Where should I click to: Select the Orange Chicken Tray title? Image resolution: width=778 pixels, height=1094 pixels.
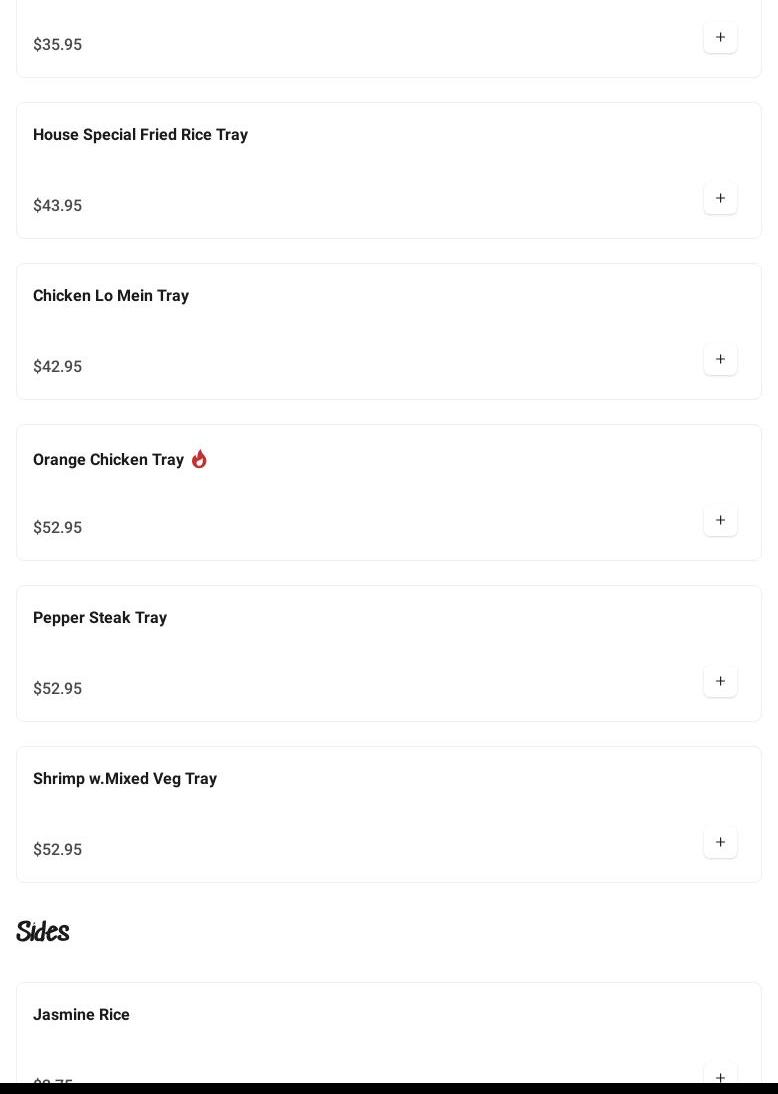pos(108,460)
